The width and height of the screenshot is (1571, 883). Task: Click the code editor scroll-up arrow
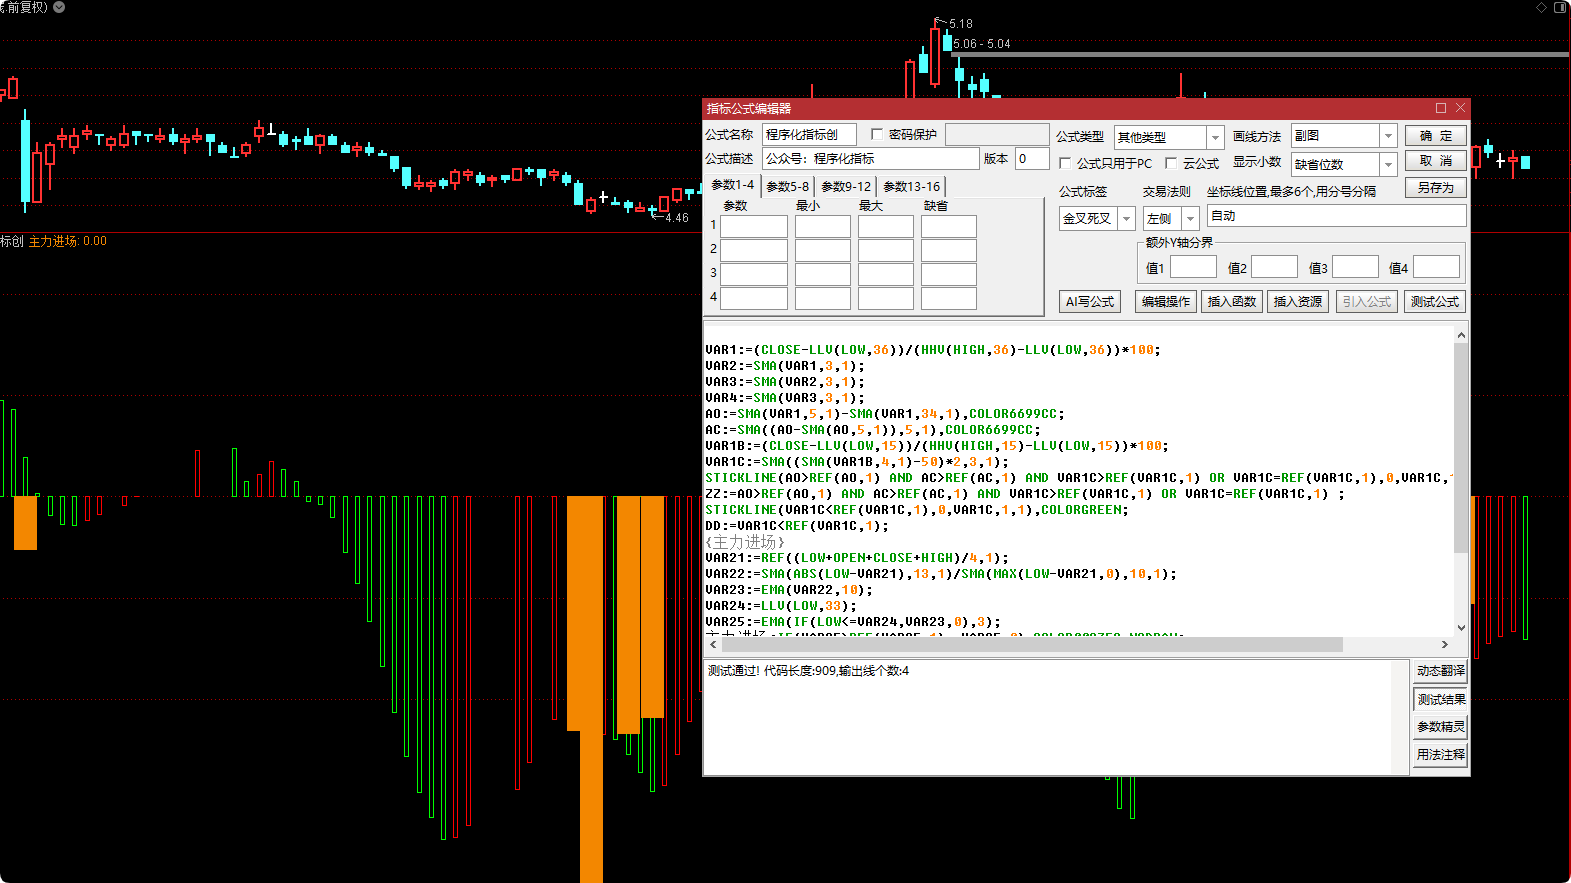pyautogui.click(x=1461, y=336)
